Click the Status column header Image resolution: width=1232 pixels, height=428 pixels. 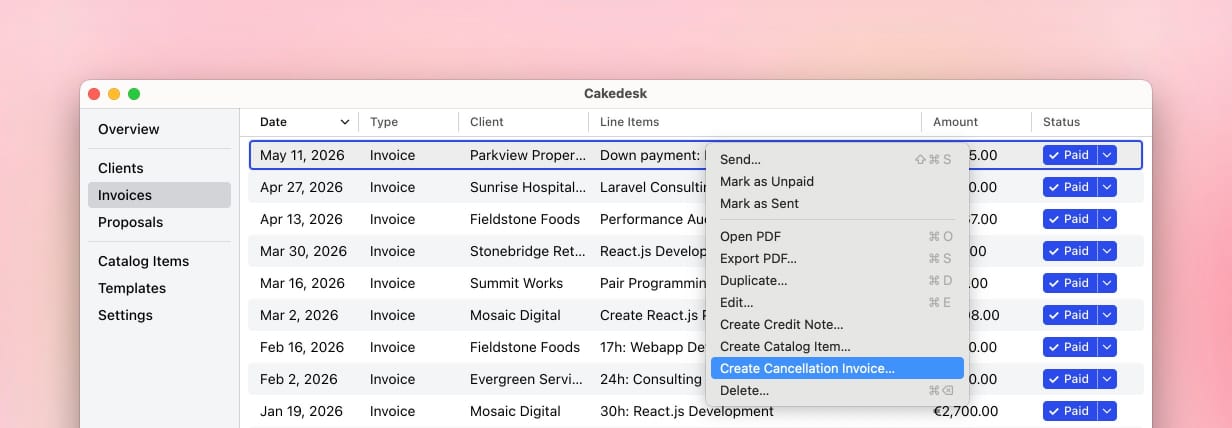click(1087, 122)
